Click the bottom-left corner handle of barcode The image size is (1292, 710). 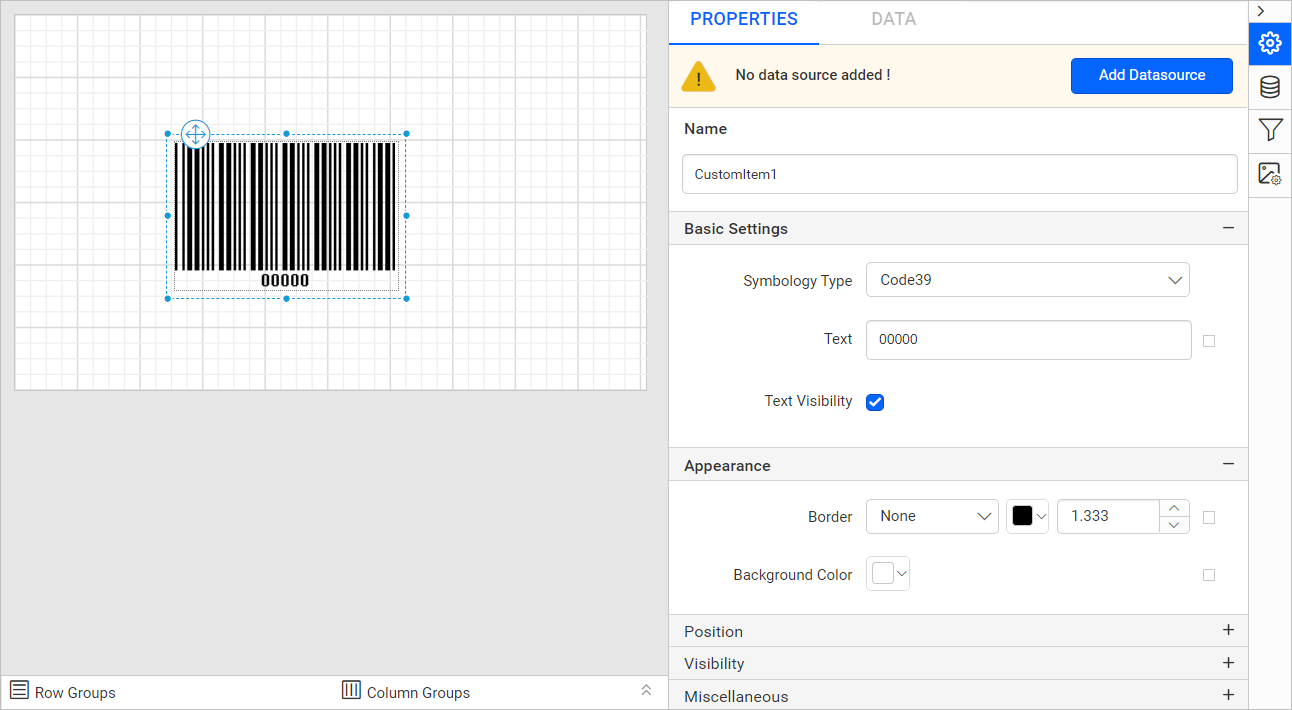click(167, 298)
